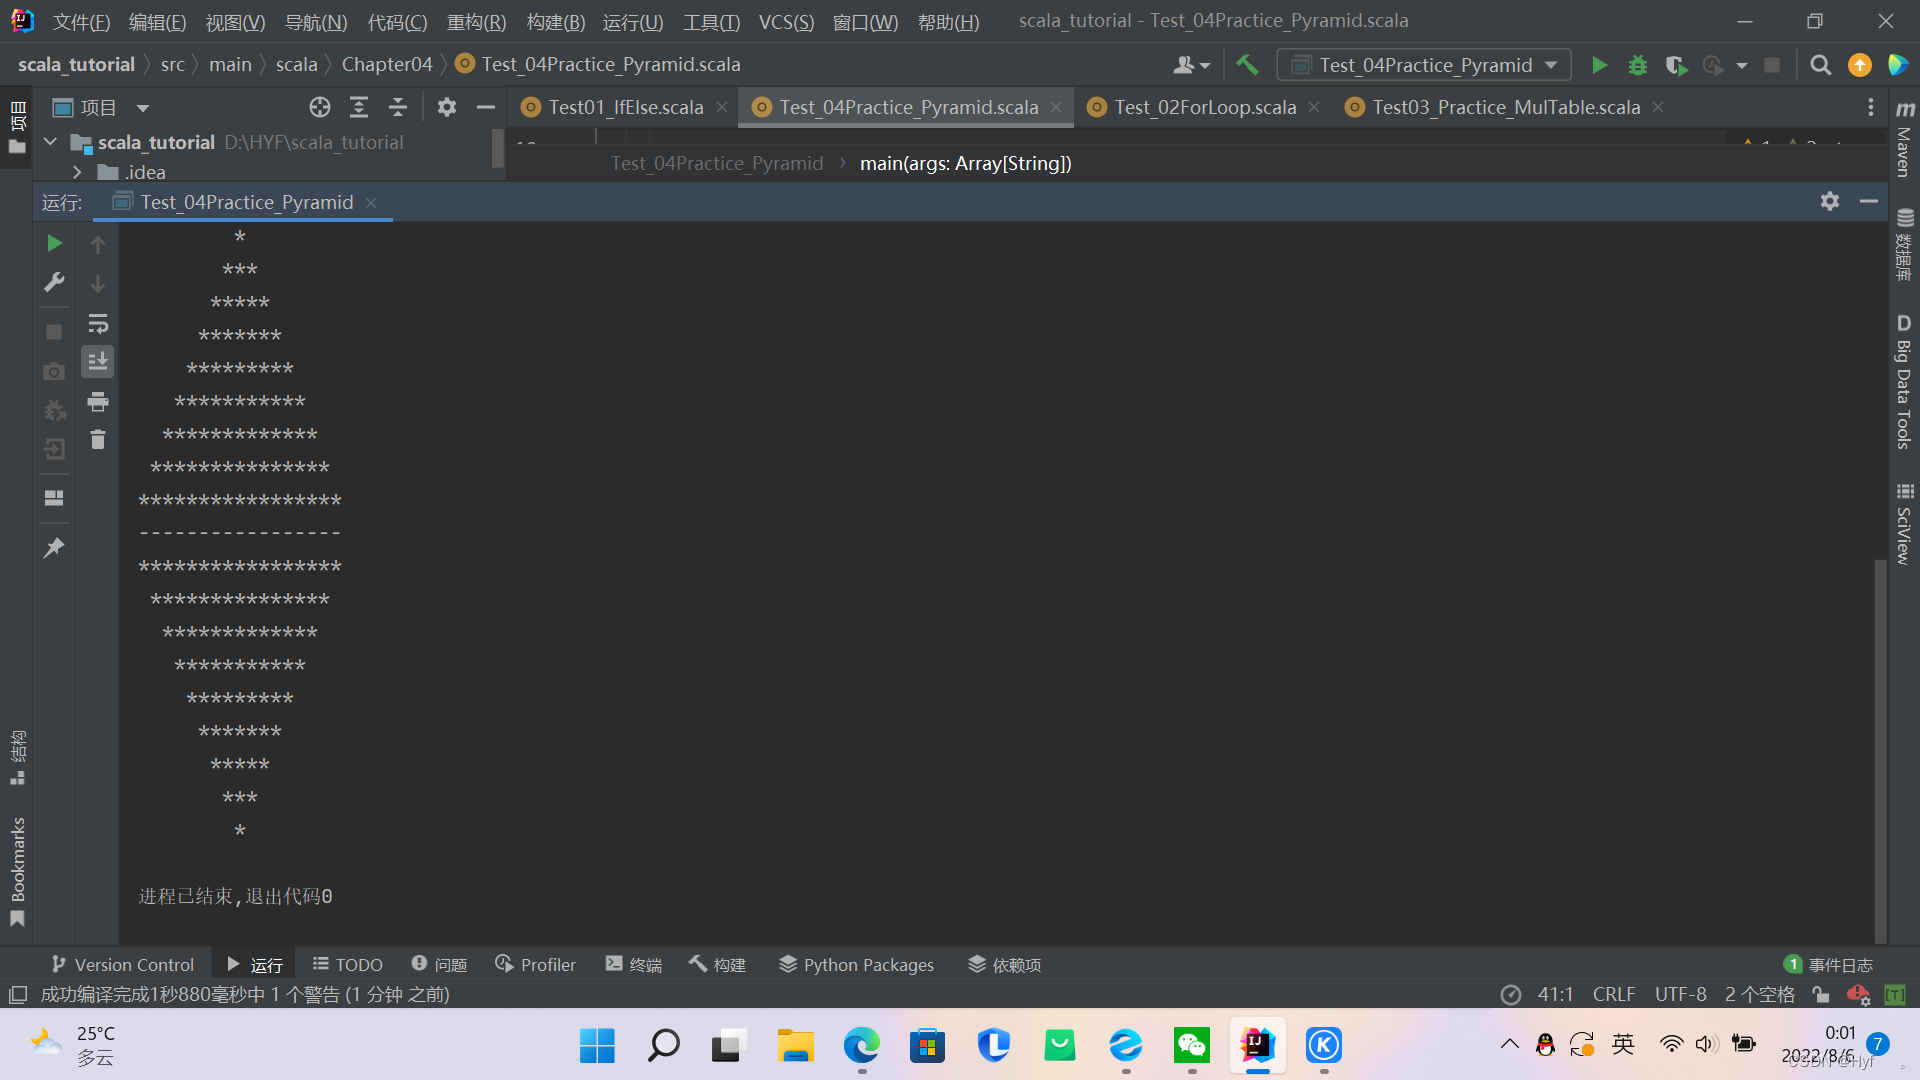Click the print icon in Run panel
Screen dimensions: 1920x1080
(x=98, y=402)
